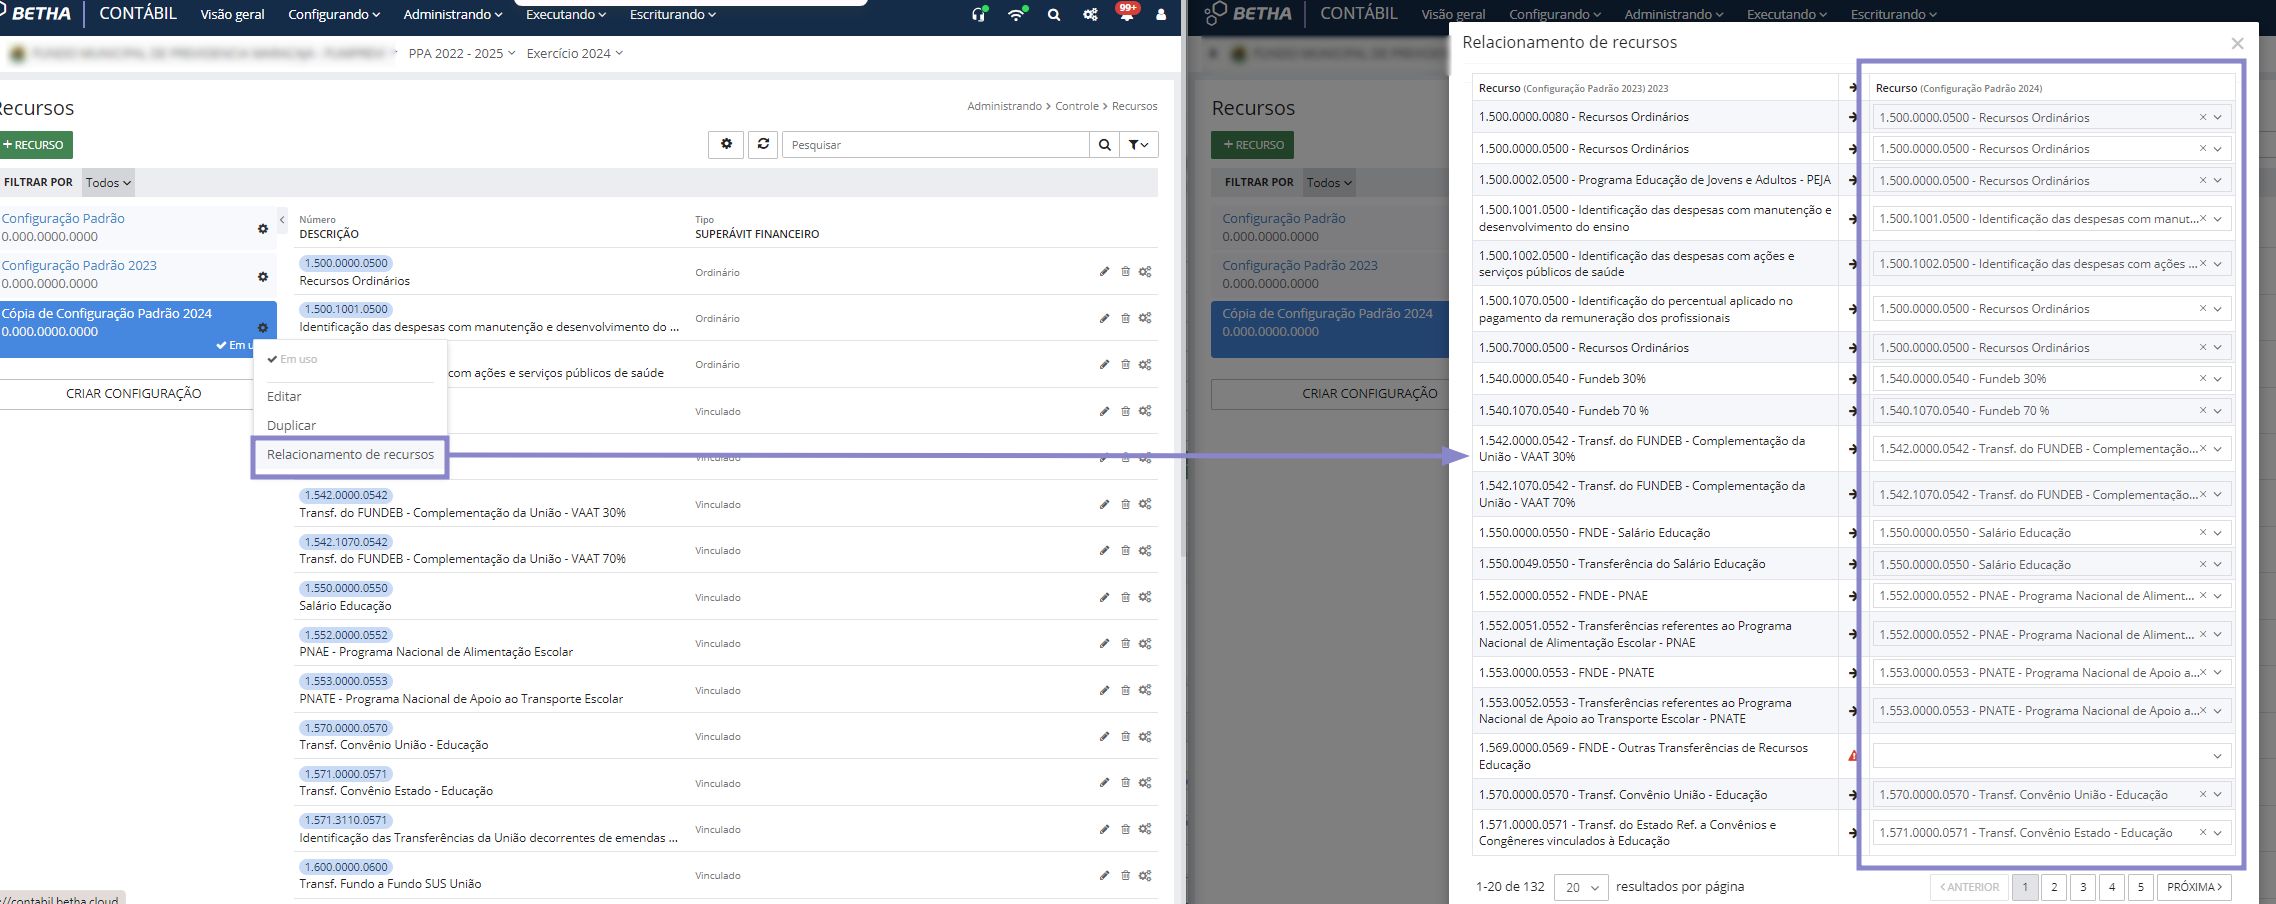Click the magnifier search button beside Pesquisar
This screenshot has height=904, width=2276.
click(1104, 145)
